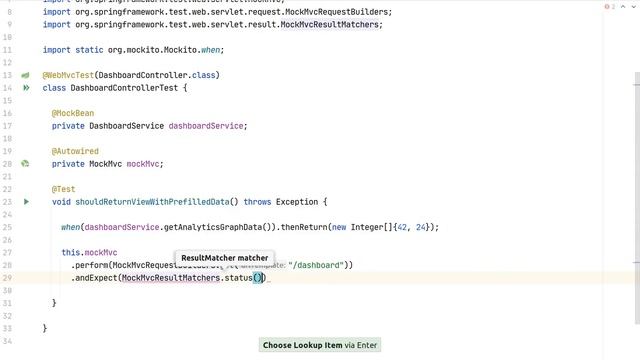Click getAnalyticsGraphData method call
The width and height of the screenshot is (640, 360).
[x=213, y=227]
